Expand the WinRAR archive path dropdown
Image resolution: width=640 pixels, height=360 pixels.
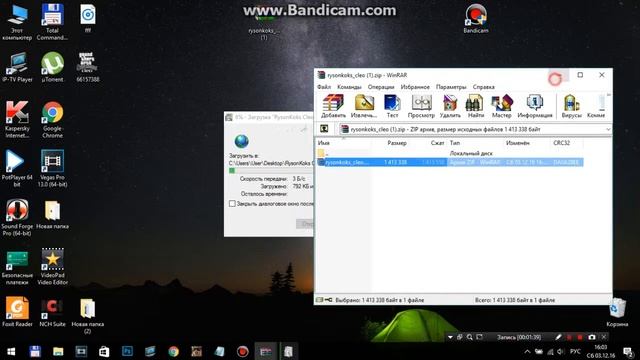(x=608, y=129)
